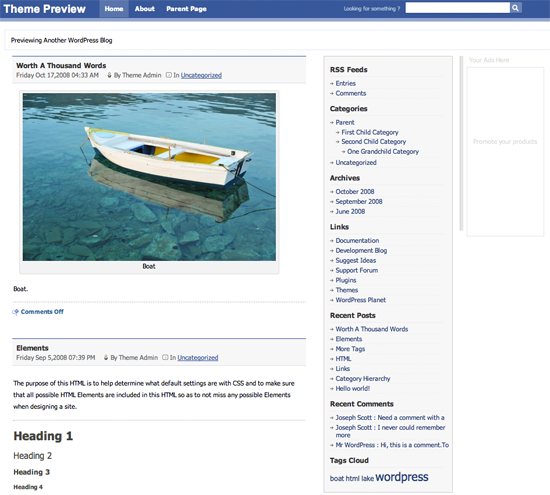Click the Comments Off link
Viewport: 550px width, 495px height.
point(42,312)
